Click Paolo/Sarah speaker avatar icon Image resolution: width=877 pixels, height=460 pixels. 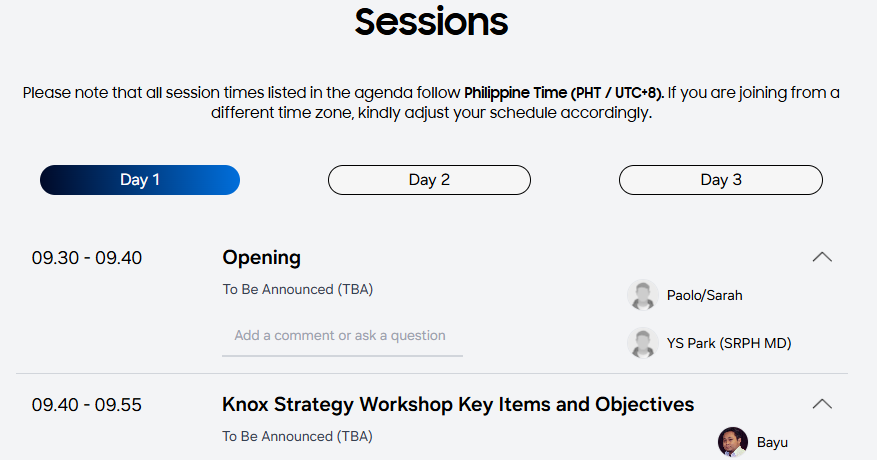(x=642, y=295)
